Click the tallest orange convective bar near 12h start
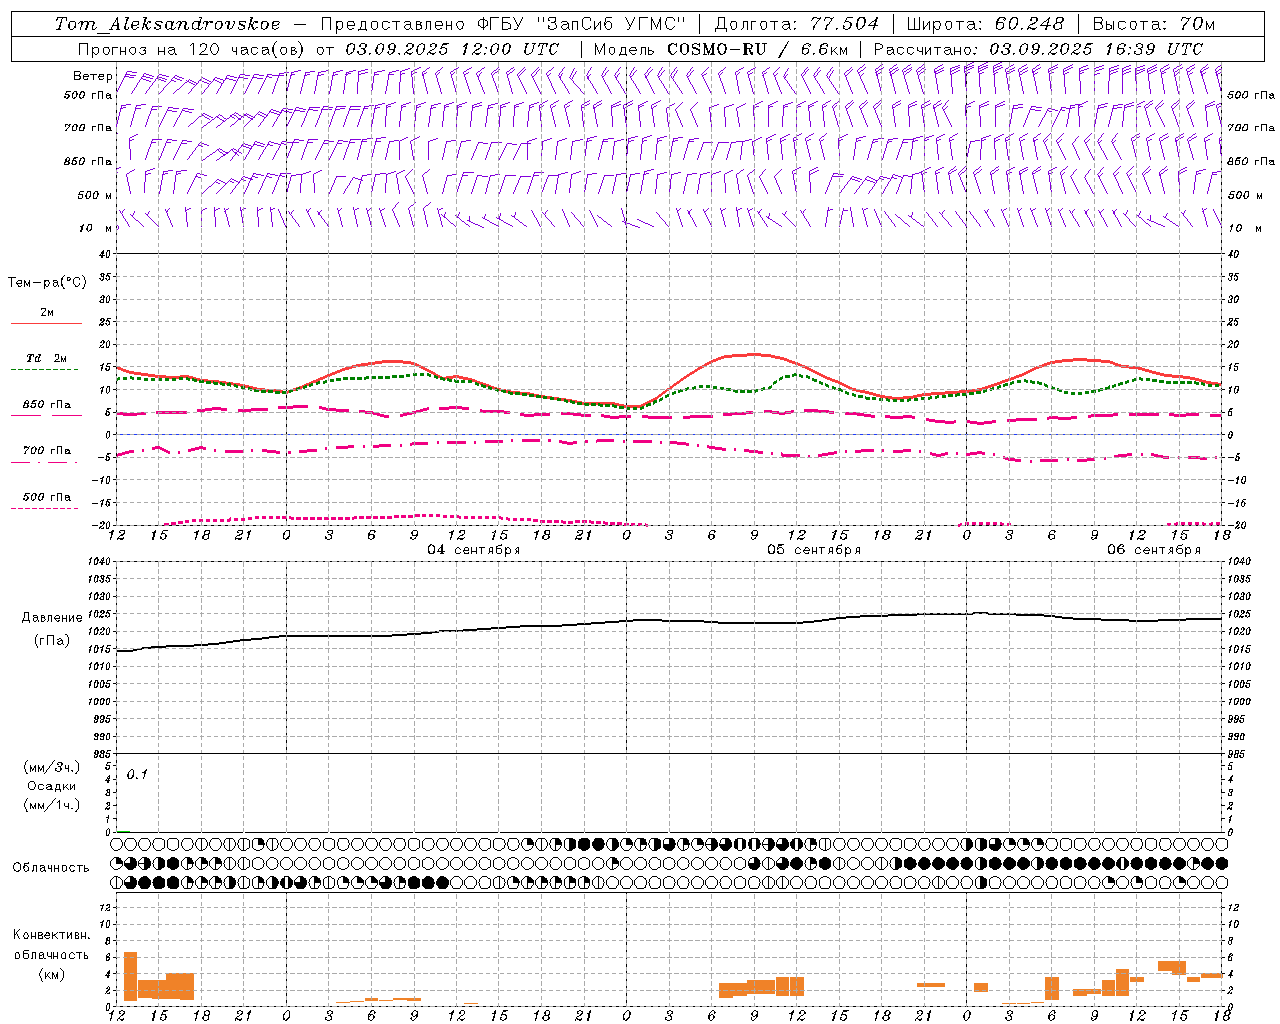The image size is (1280, 1024). (x=130, y=976)
